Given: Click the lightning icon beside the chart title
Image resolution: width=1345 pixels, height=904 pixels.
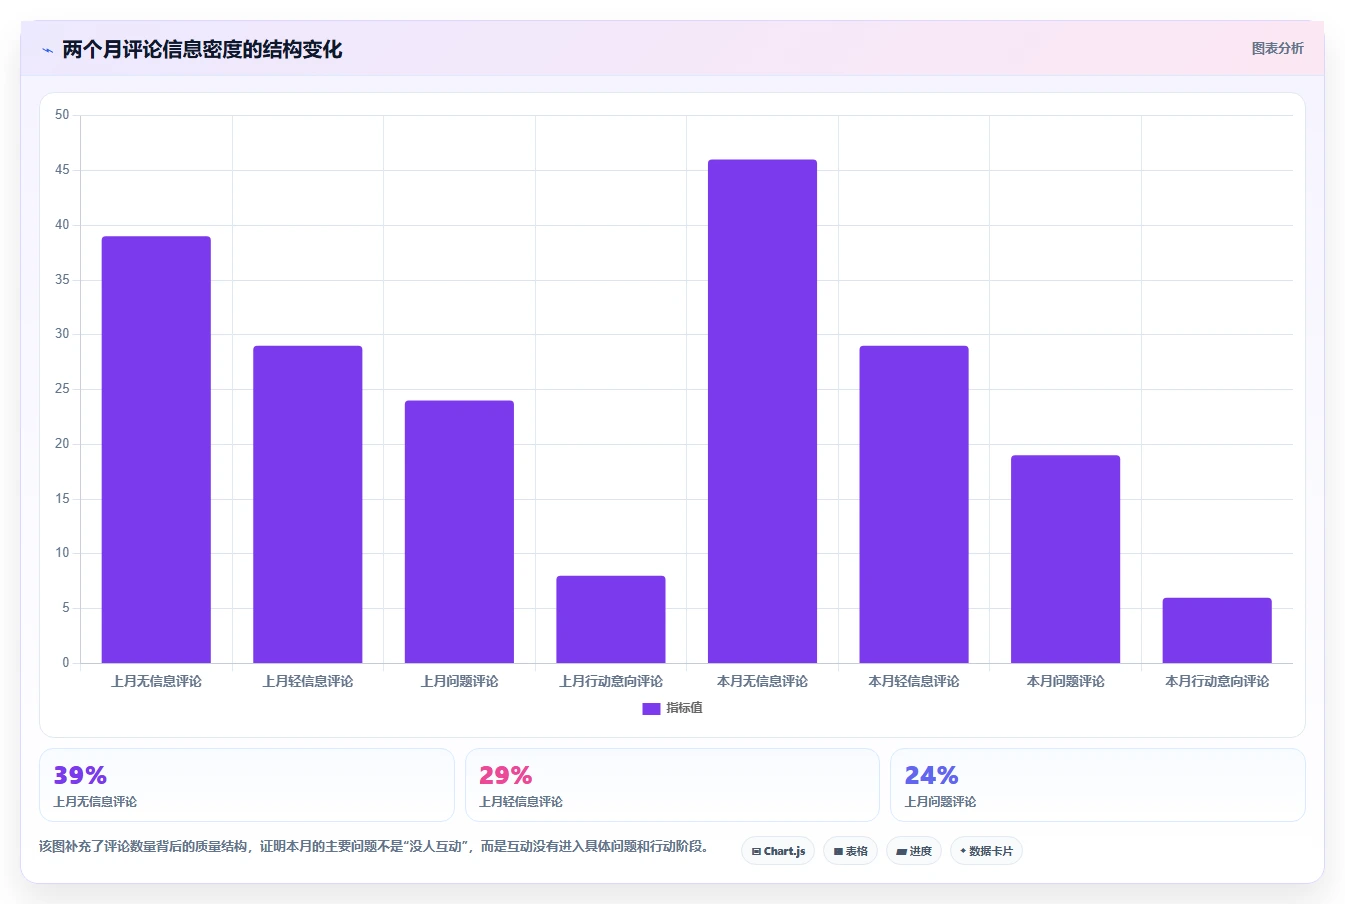Looking at the screenshot, I should click(47, 50).
